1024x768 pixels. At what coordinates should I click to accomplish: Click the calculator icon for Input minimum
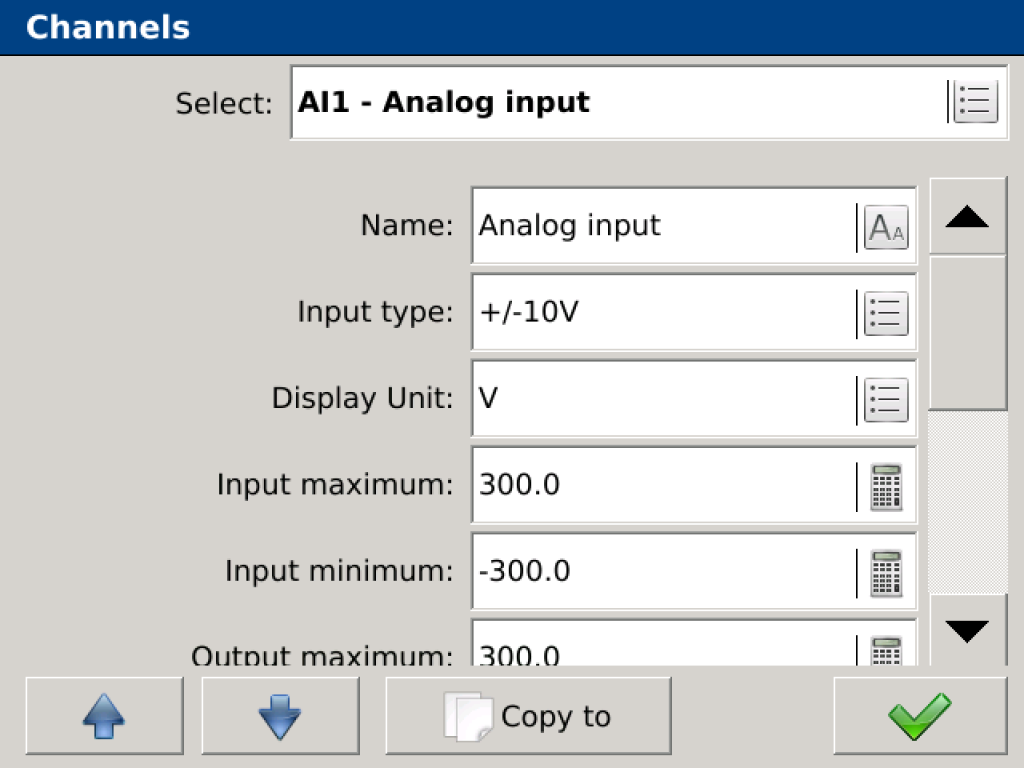[x=886, y=572]
